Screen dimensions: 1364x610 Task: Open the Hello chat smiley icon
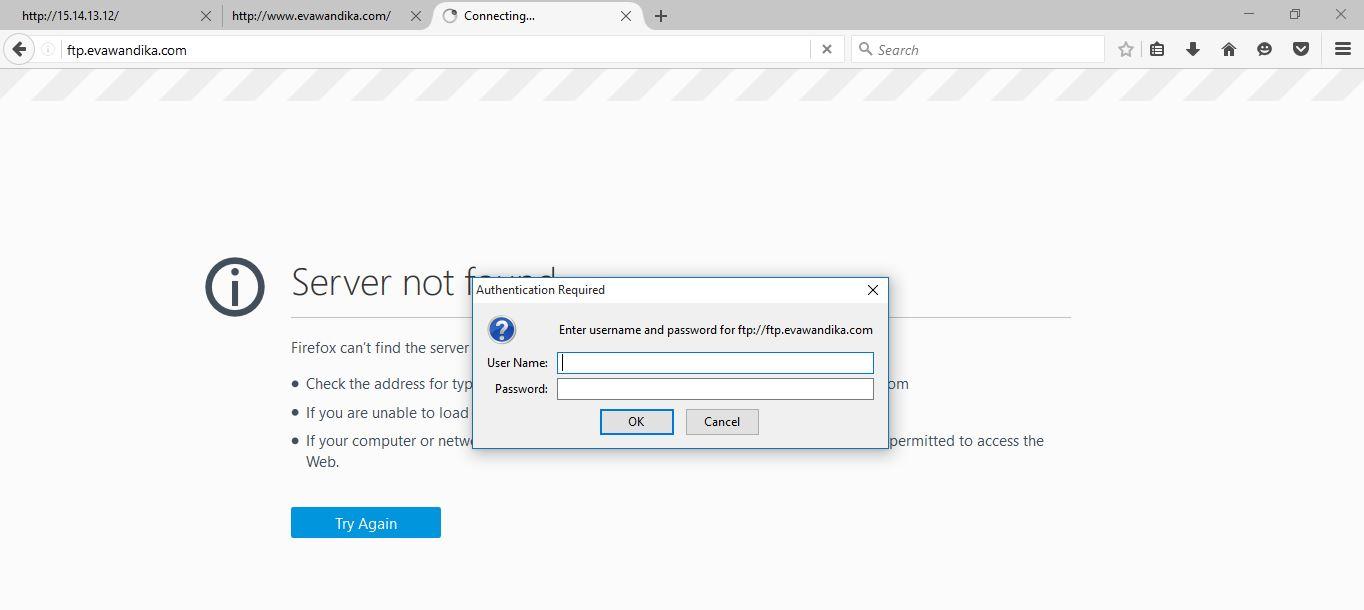click(x=1264, y=49)
